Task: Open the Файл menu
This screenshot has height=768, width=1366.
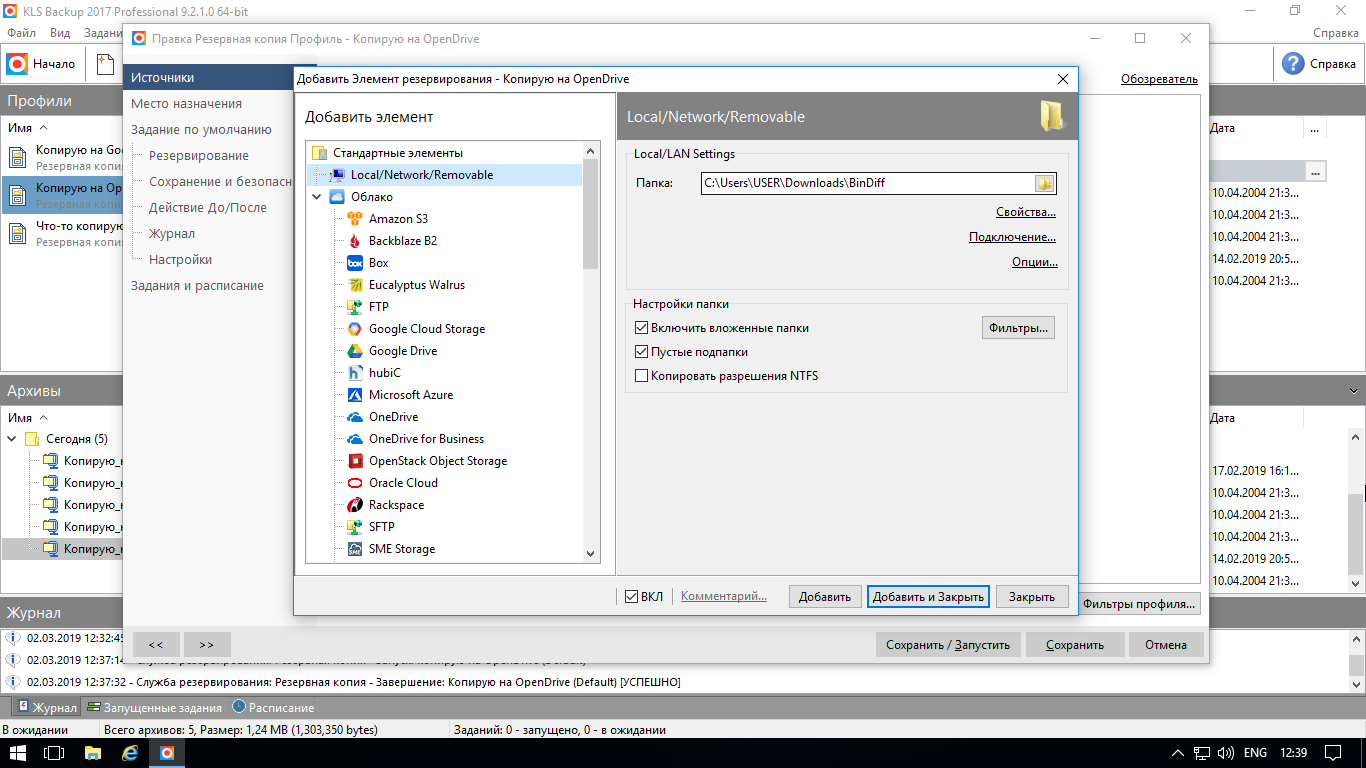Action: point(21,33)
